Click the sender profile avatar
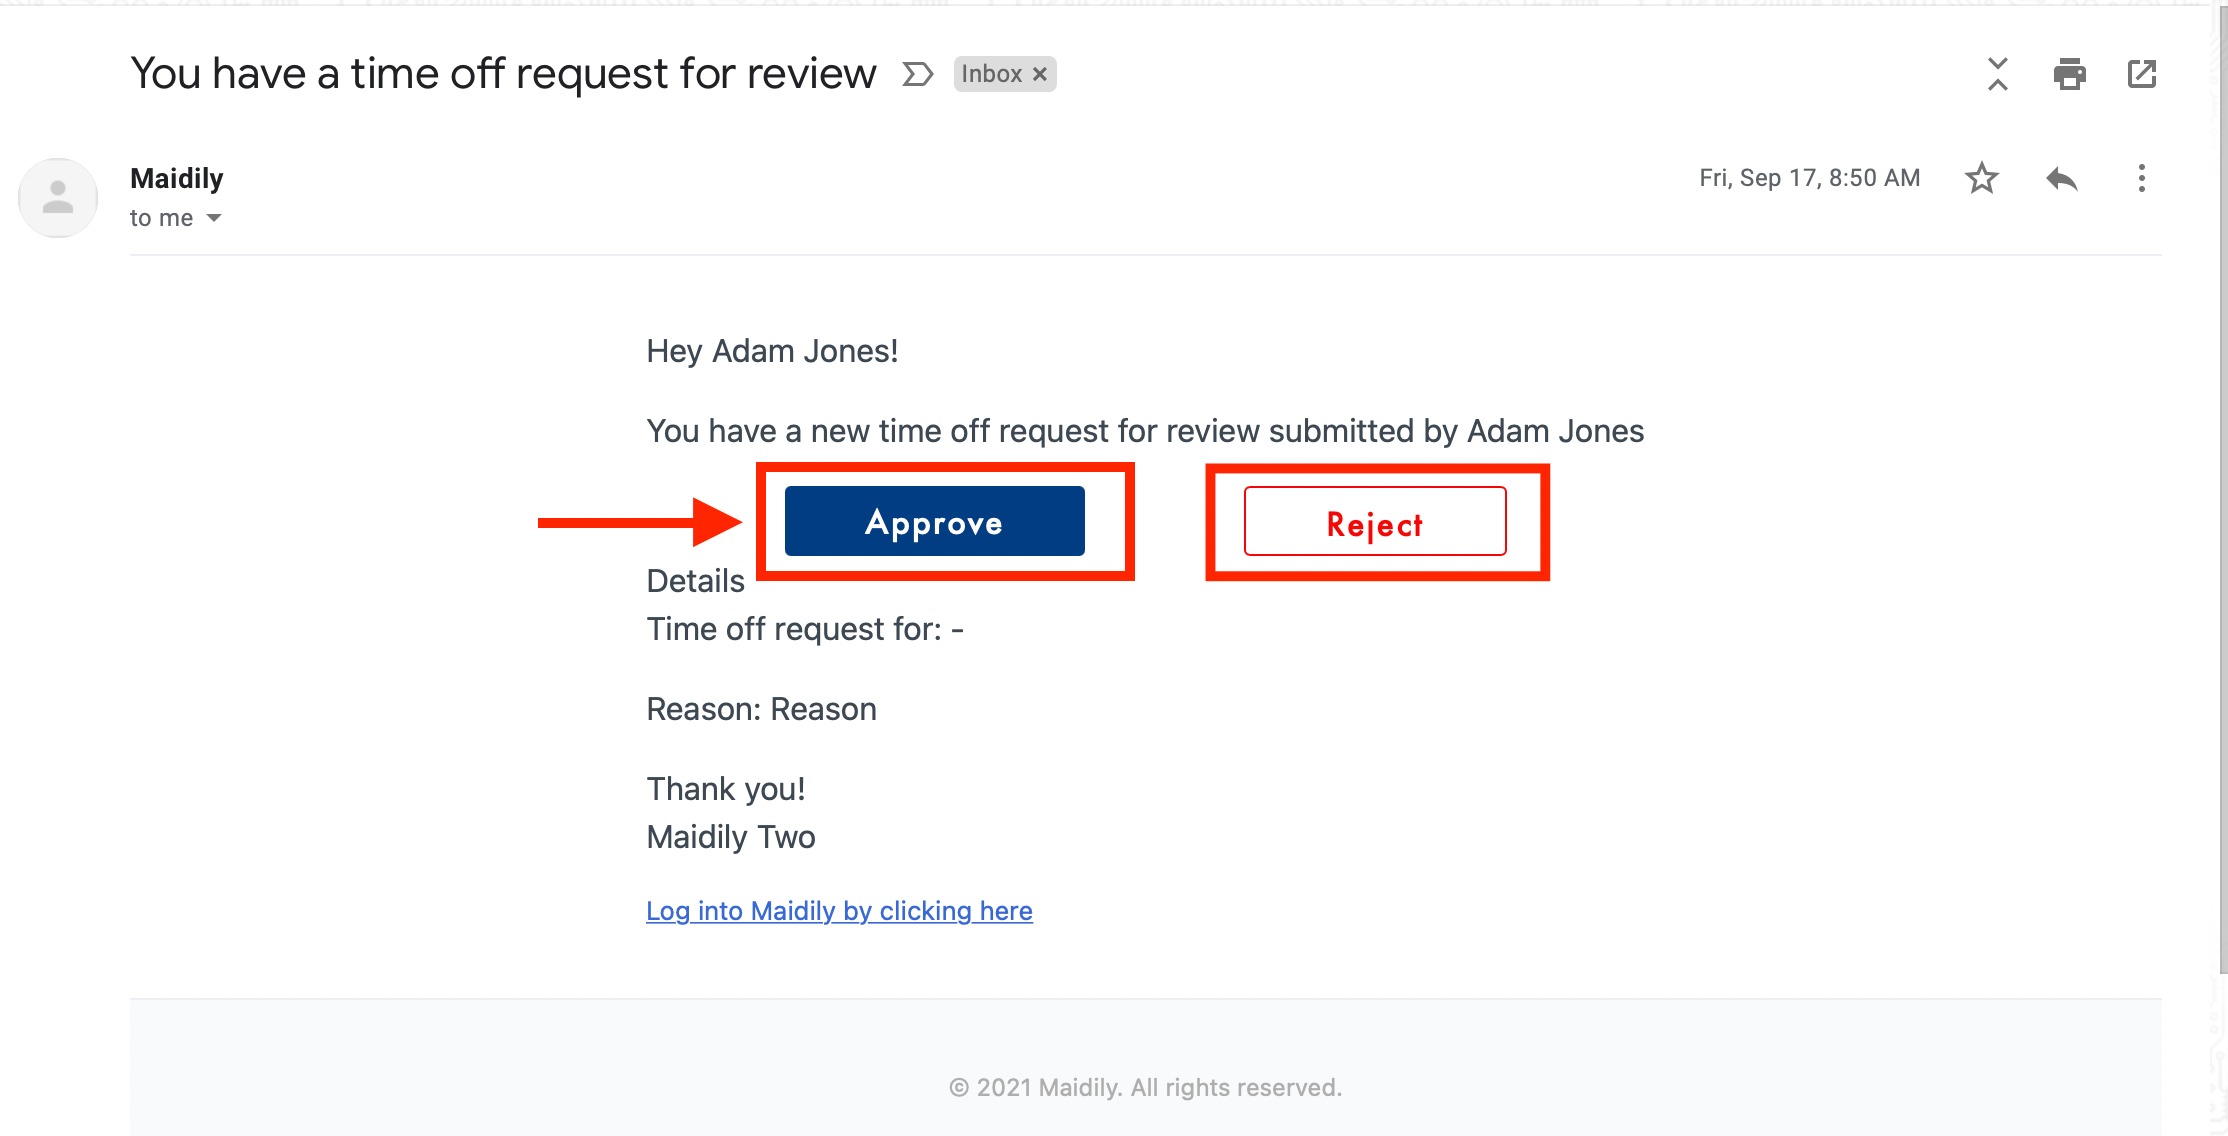The height and width of the screenshot is (1136, 2228). 58,198
